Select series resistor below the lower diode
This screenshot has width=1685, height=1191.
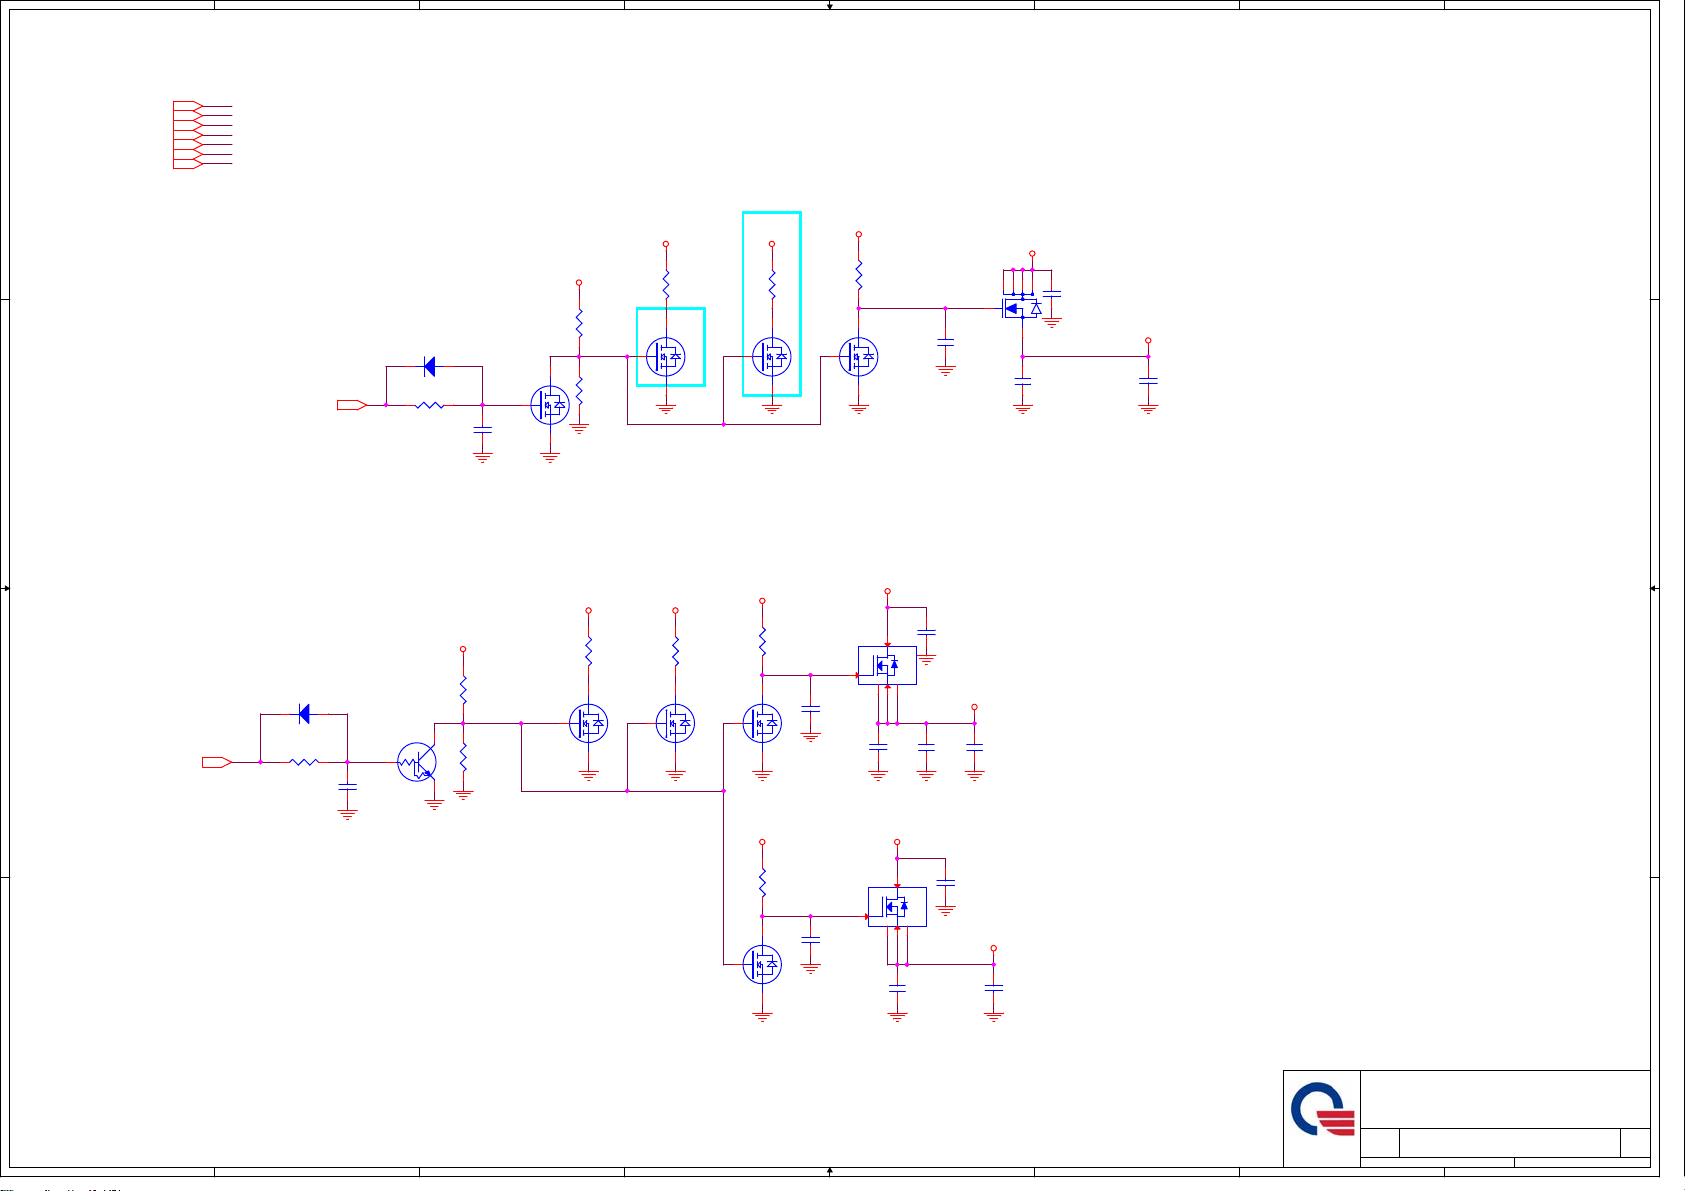pos(304,762)
